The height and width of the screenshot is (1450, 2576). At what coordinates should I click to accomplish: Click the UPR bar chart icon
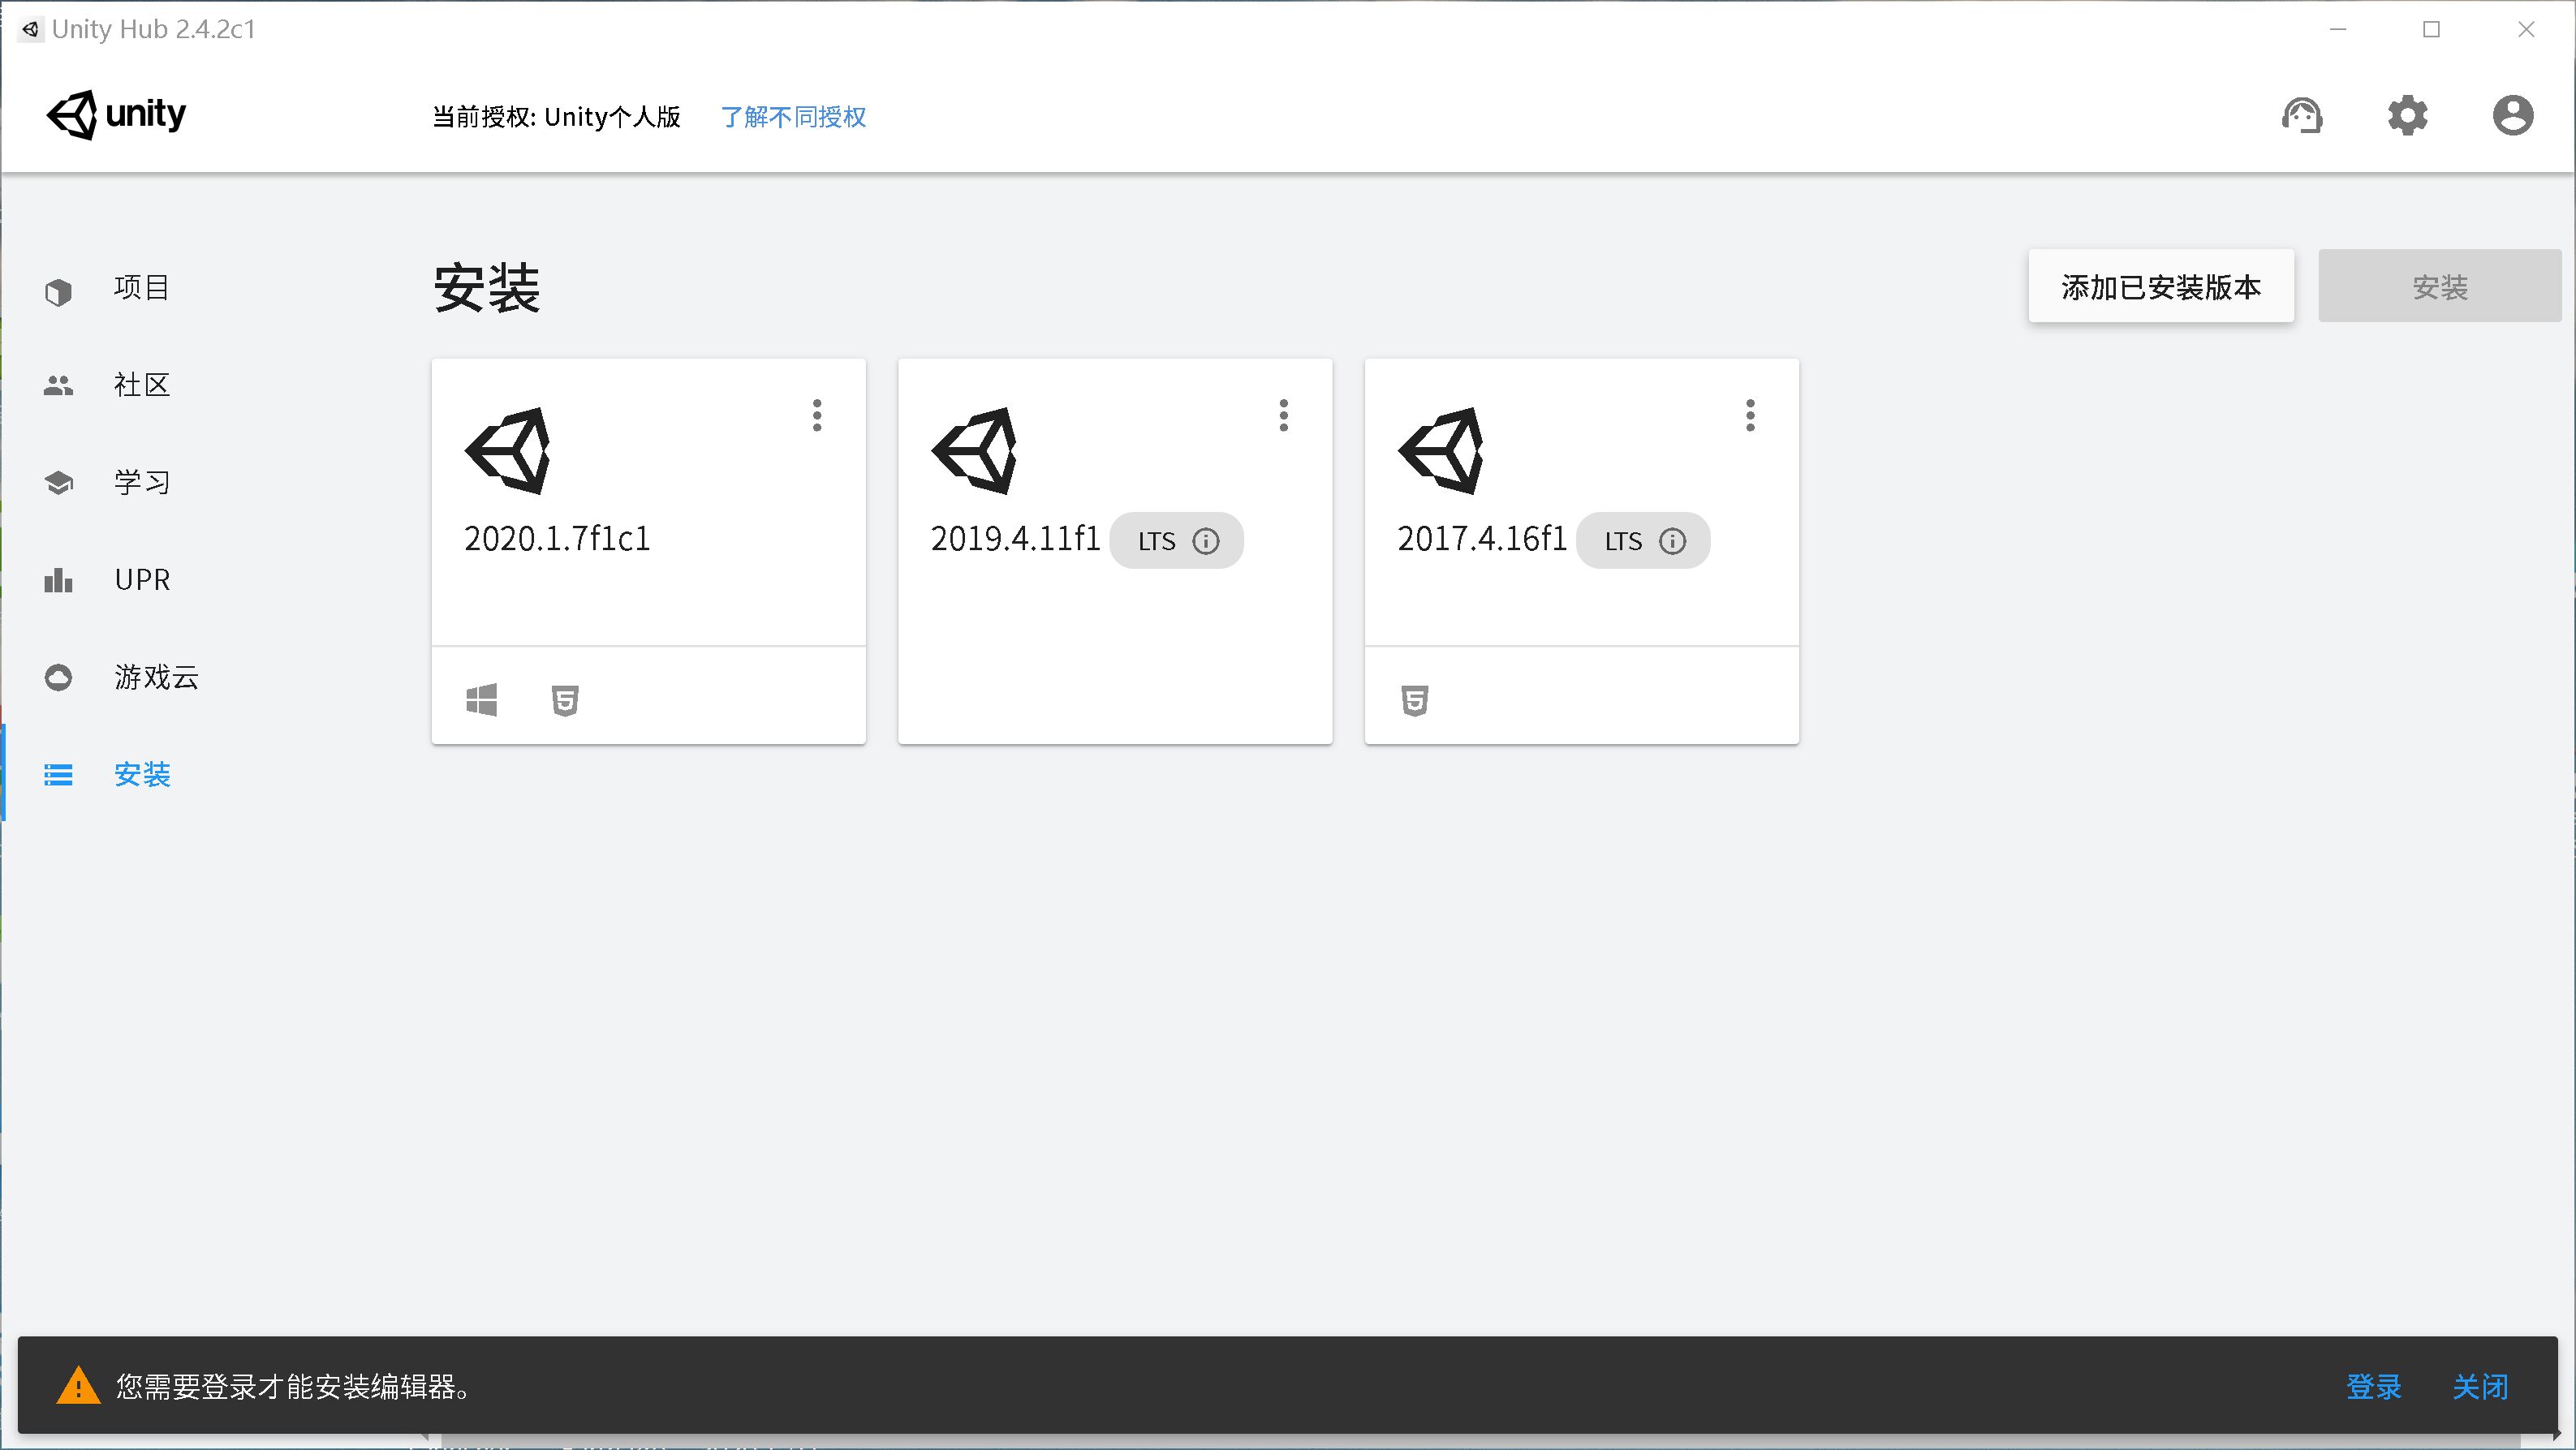coord(58,580)
